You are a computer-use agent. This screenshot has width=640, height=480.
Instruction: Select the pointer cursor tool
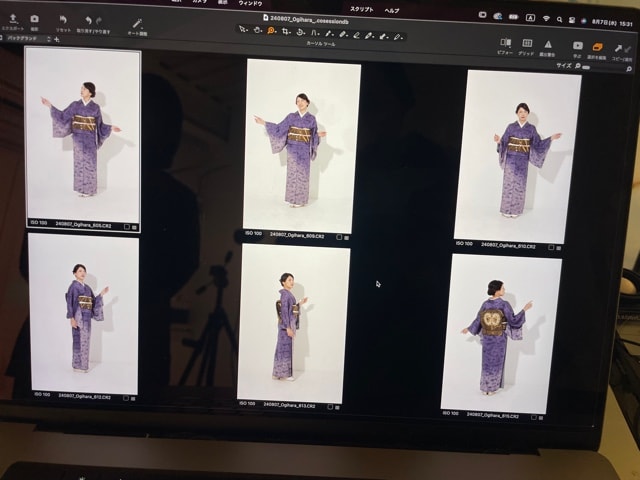[243, 29]
